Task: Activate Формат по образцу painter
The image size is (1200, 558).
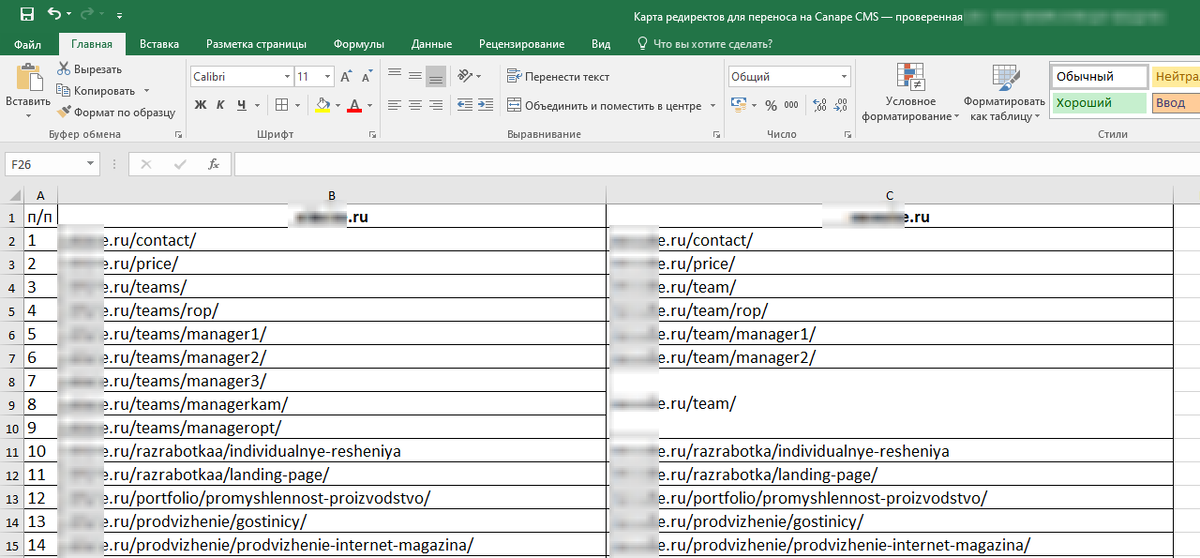Action: pyautogui.click(x=116, y=113)
